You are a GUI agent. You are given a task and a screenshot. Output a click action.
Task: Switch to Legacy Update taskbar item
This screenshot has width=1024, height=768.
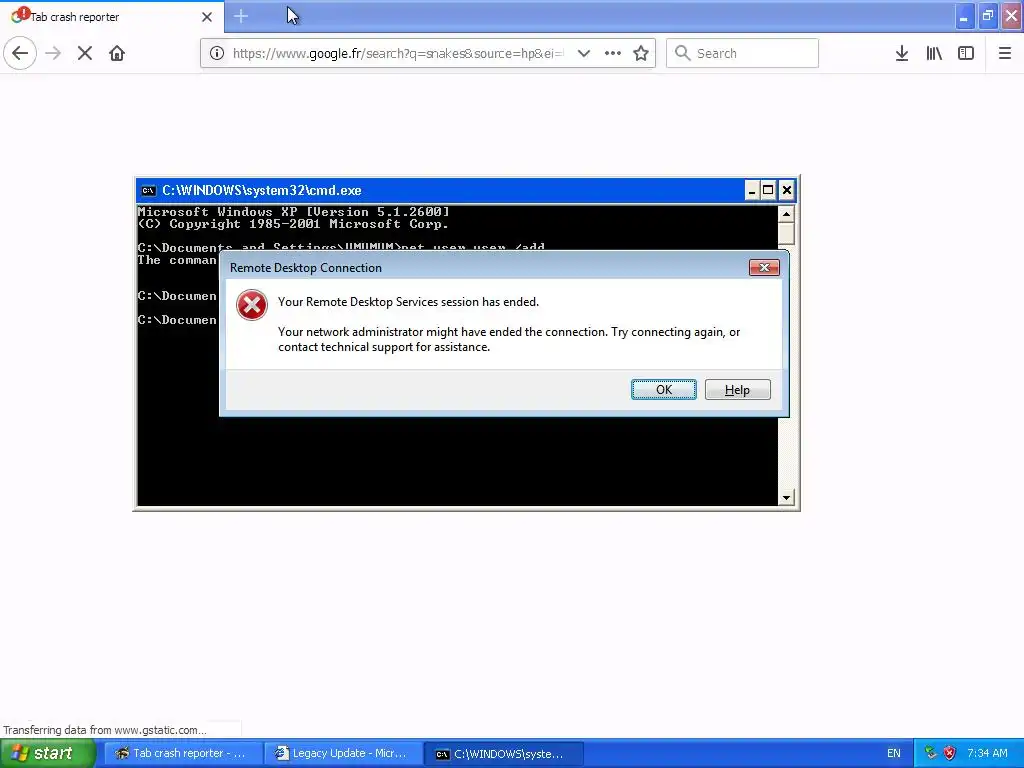344,753
